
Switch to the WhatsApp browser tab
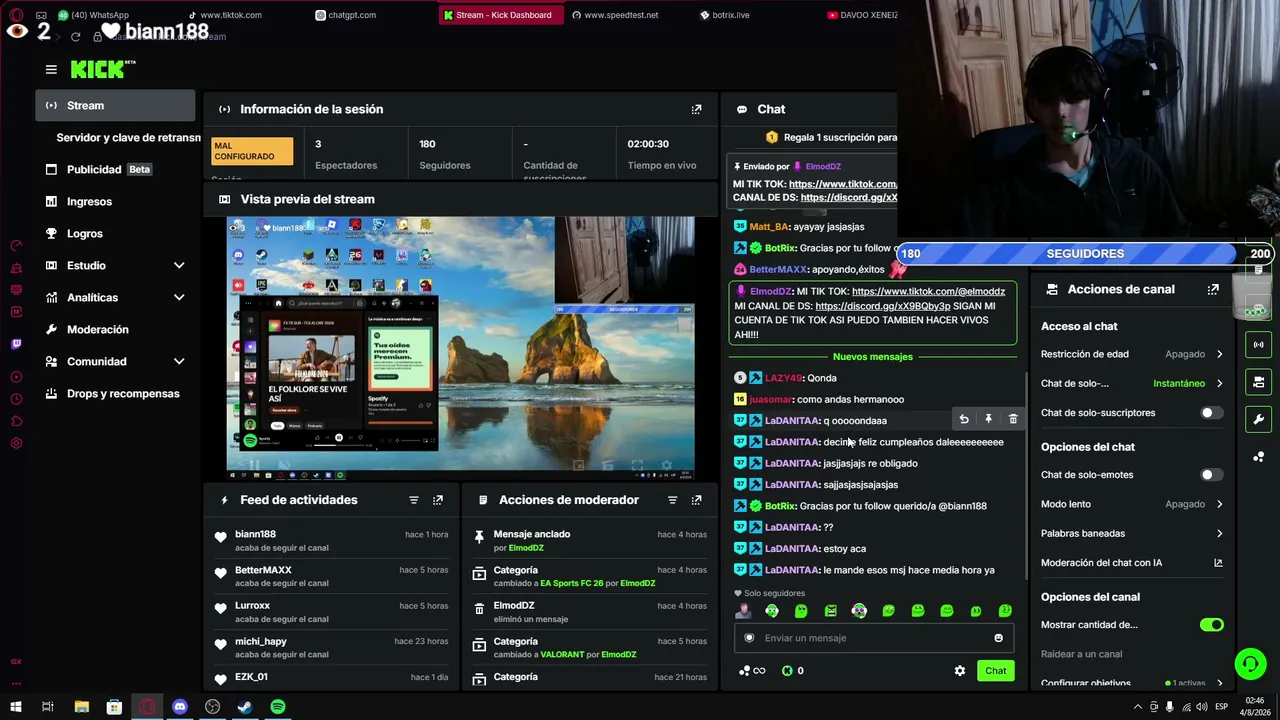[94, 15]
